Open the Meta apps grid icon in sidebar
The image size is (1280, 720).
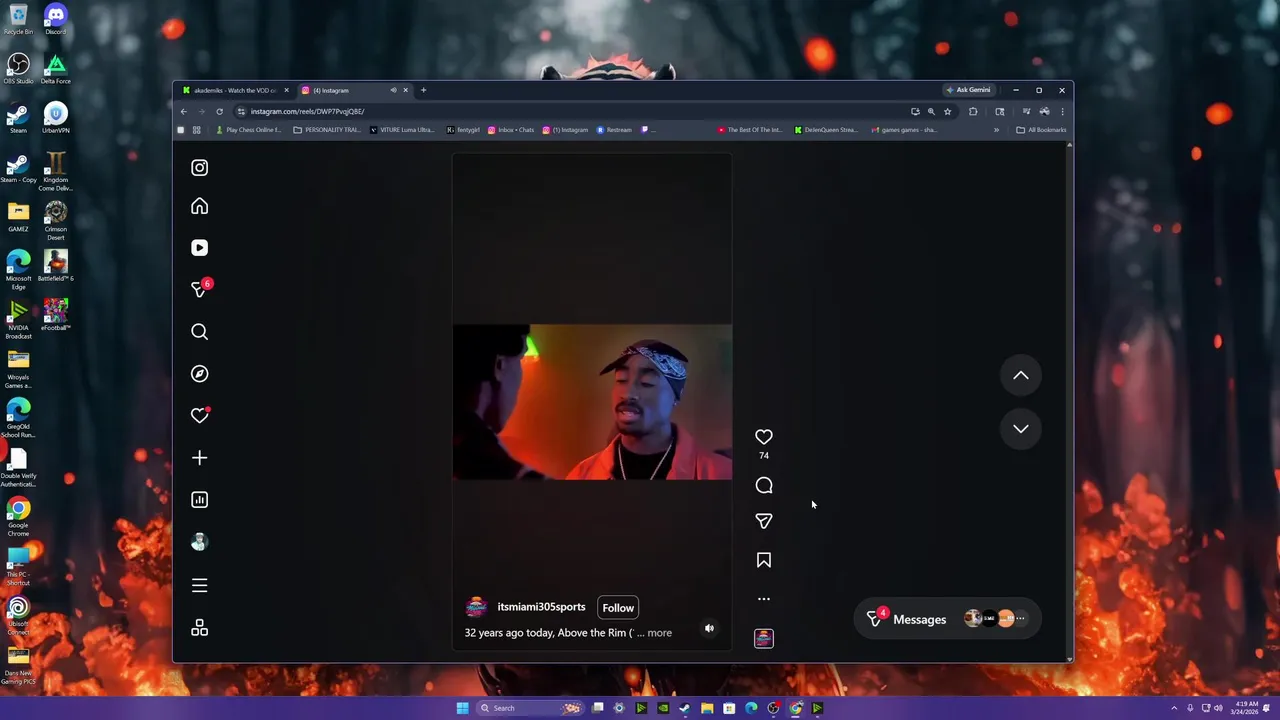199,628
